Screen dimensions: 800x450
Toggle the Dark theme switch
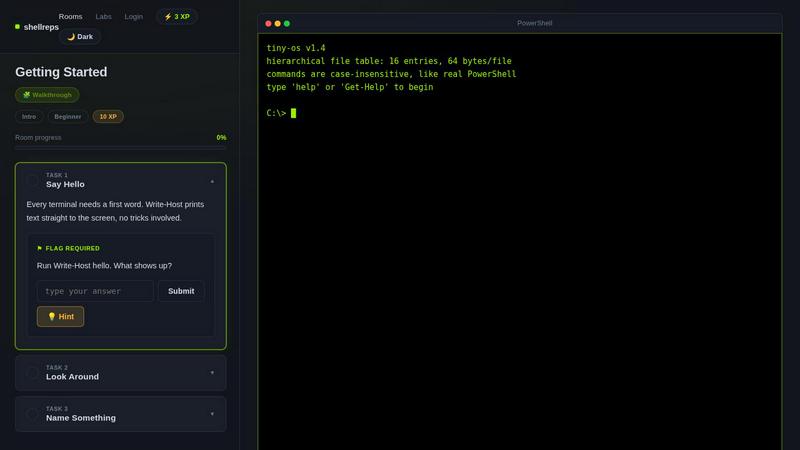80,37
